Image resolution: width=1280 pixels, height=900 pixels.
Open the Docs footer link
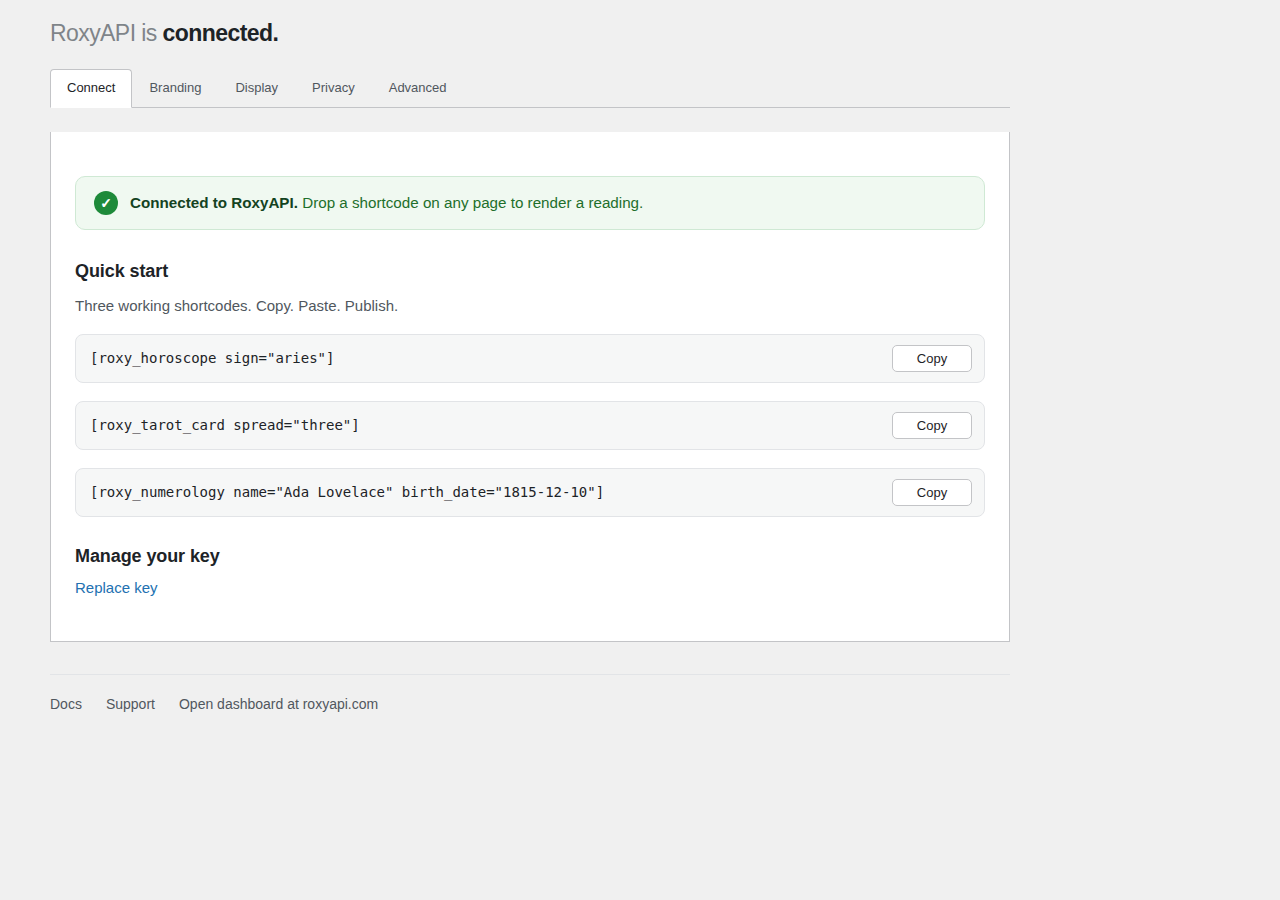[66, 704]
